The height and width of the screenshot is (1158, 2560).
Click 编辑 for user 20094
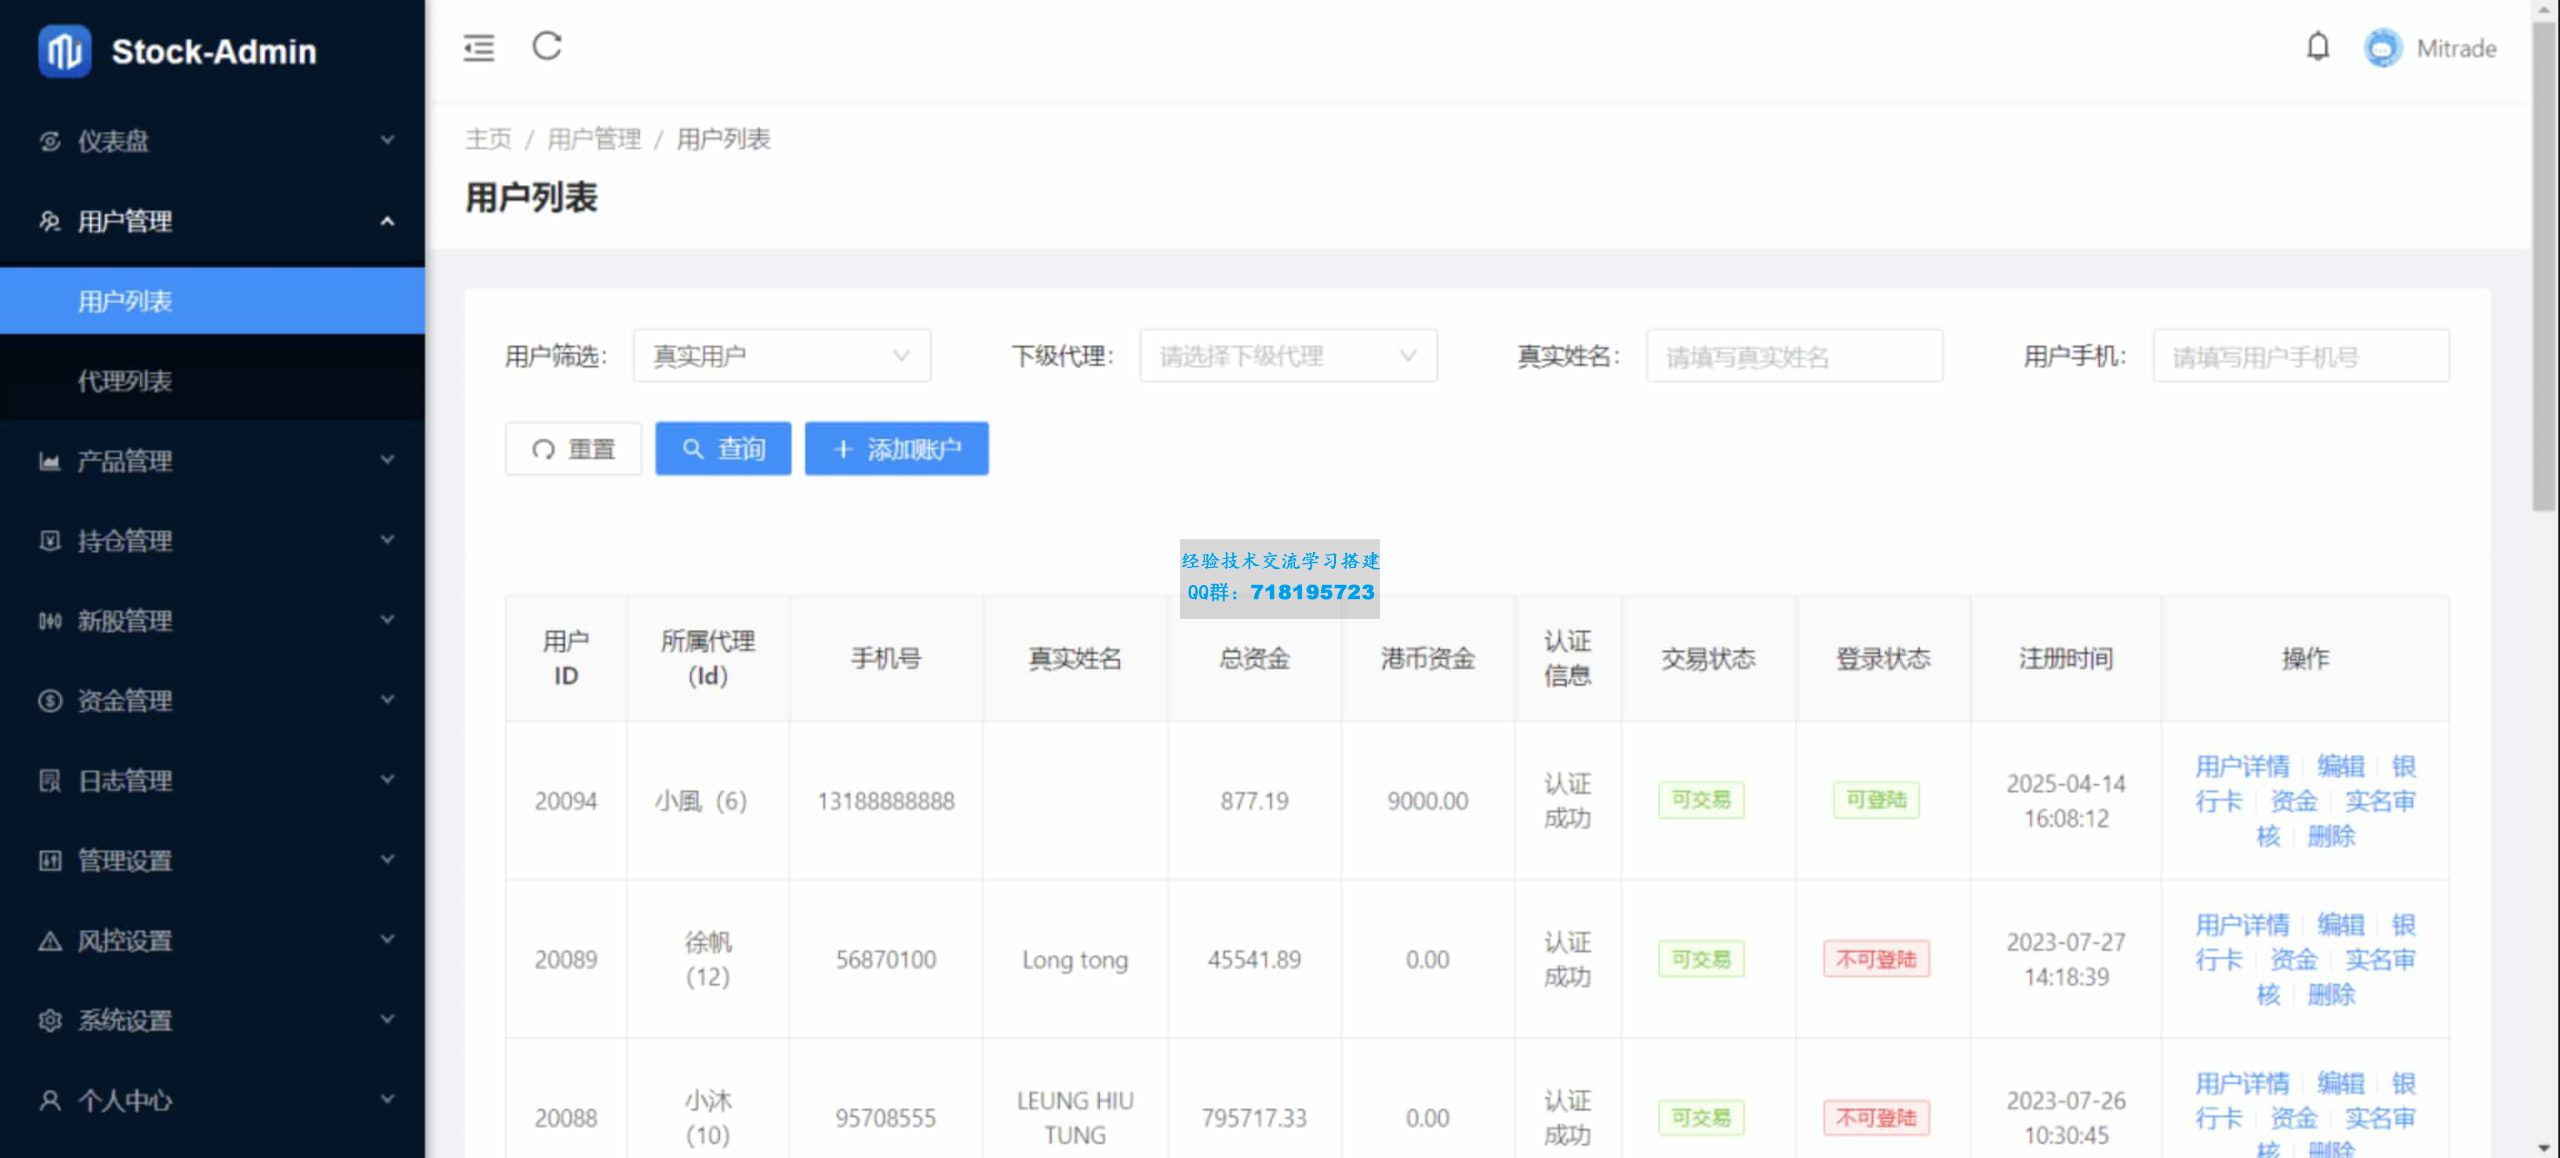pos(2341,767)
